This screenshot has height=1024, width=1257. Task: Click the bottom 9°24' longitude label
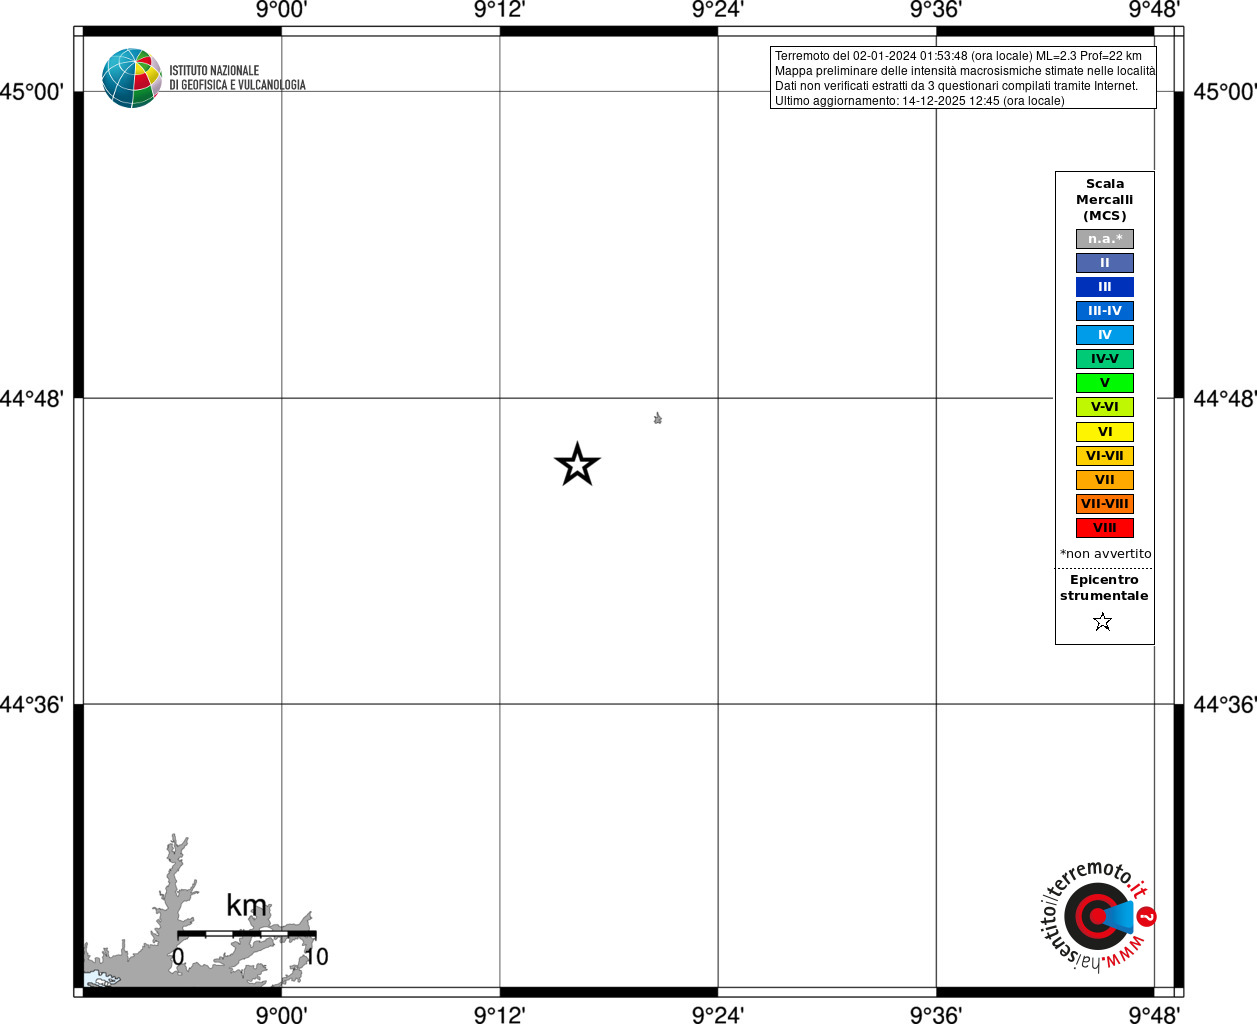point(718,1015)
